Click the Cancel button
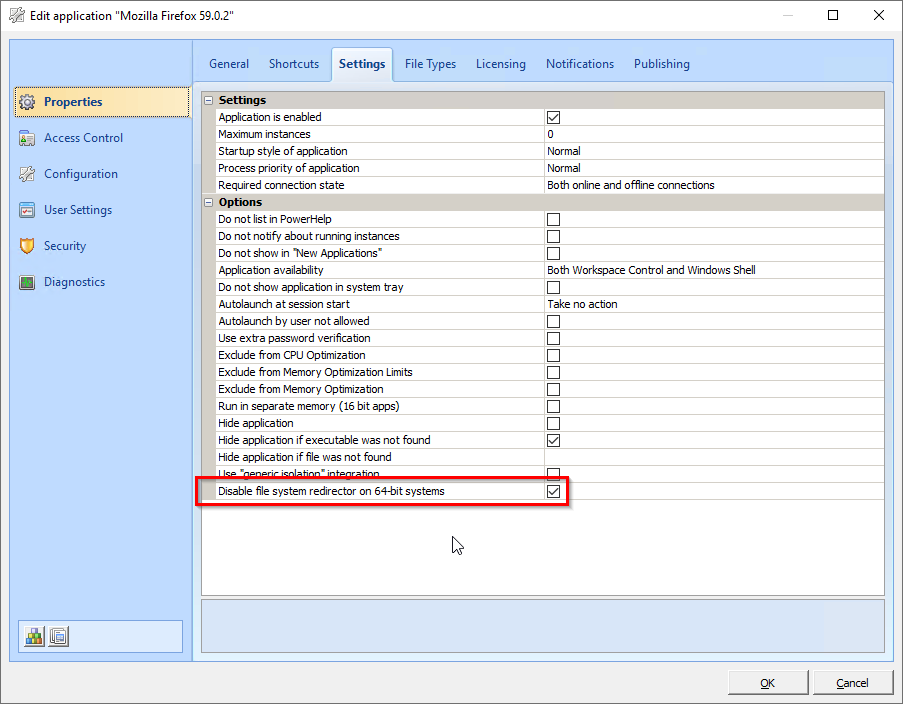 point(852,682)
